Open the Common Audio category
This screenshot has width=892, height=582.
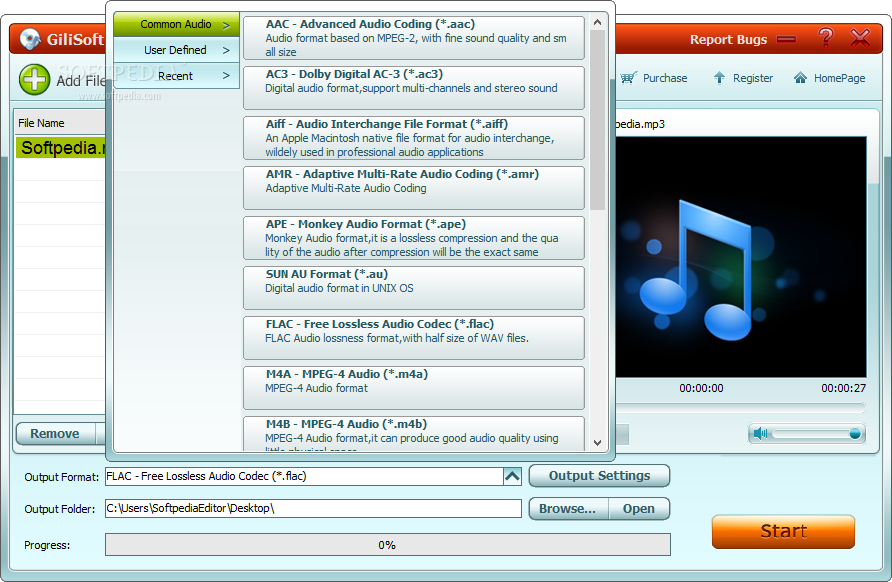[x=176, y=24]
